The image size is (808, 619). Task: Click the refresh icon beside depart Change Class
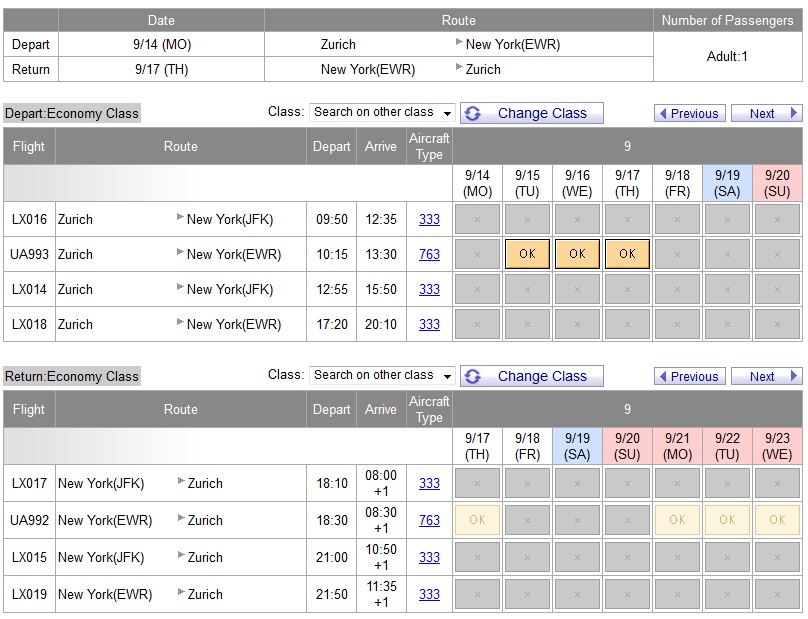[x=473, y=113]
